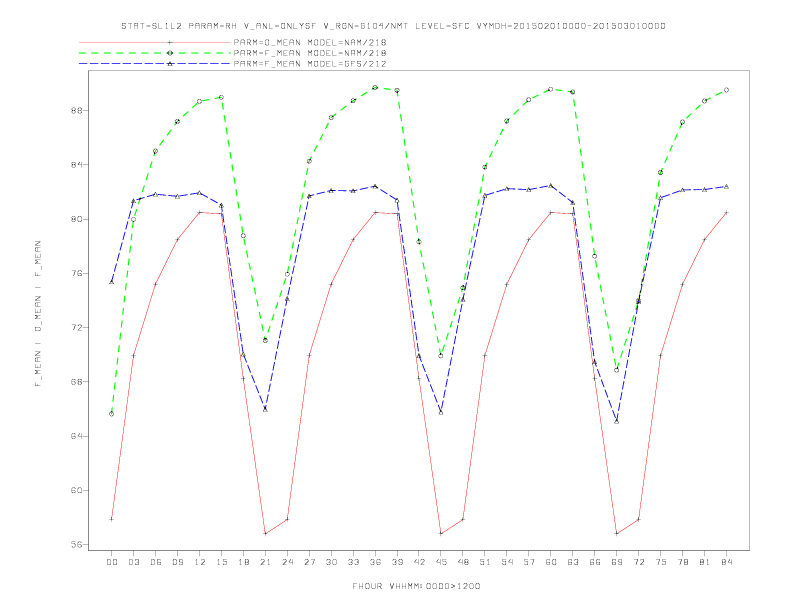Screen dimensions: 792x612
Task: Click blue triangle data point at hour 00
Action: click(112, 281)
